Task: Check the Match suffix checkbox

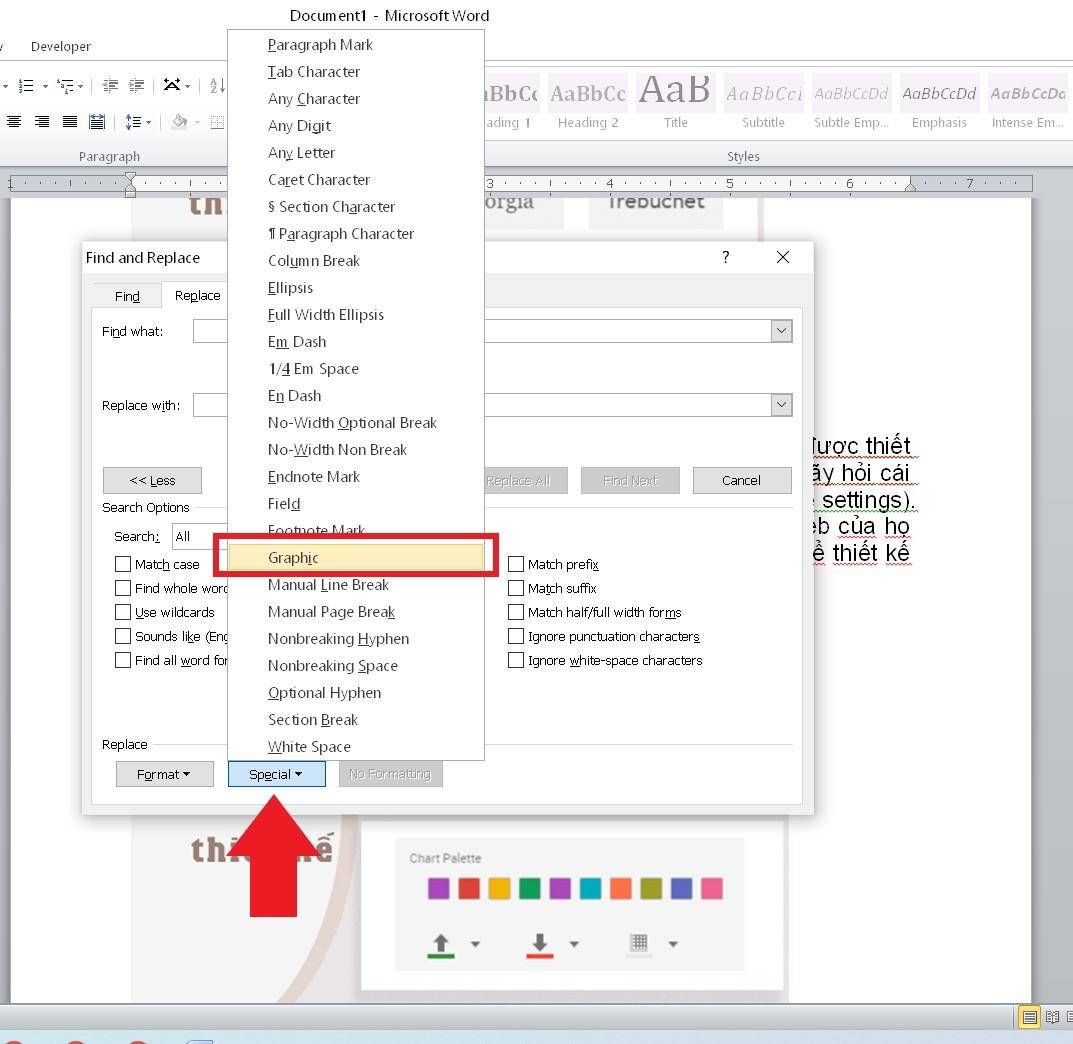Action: pyautogui.click(x=516, y=588)
